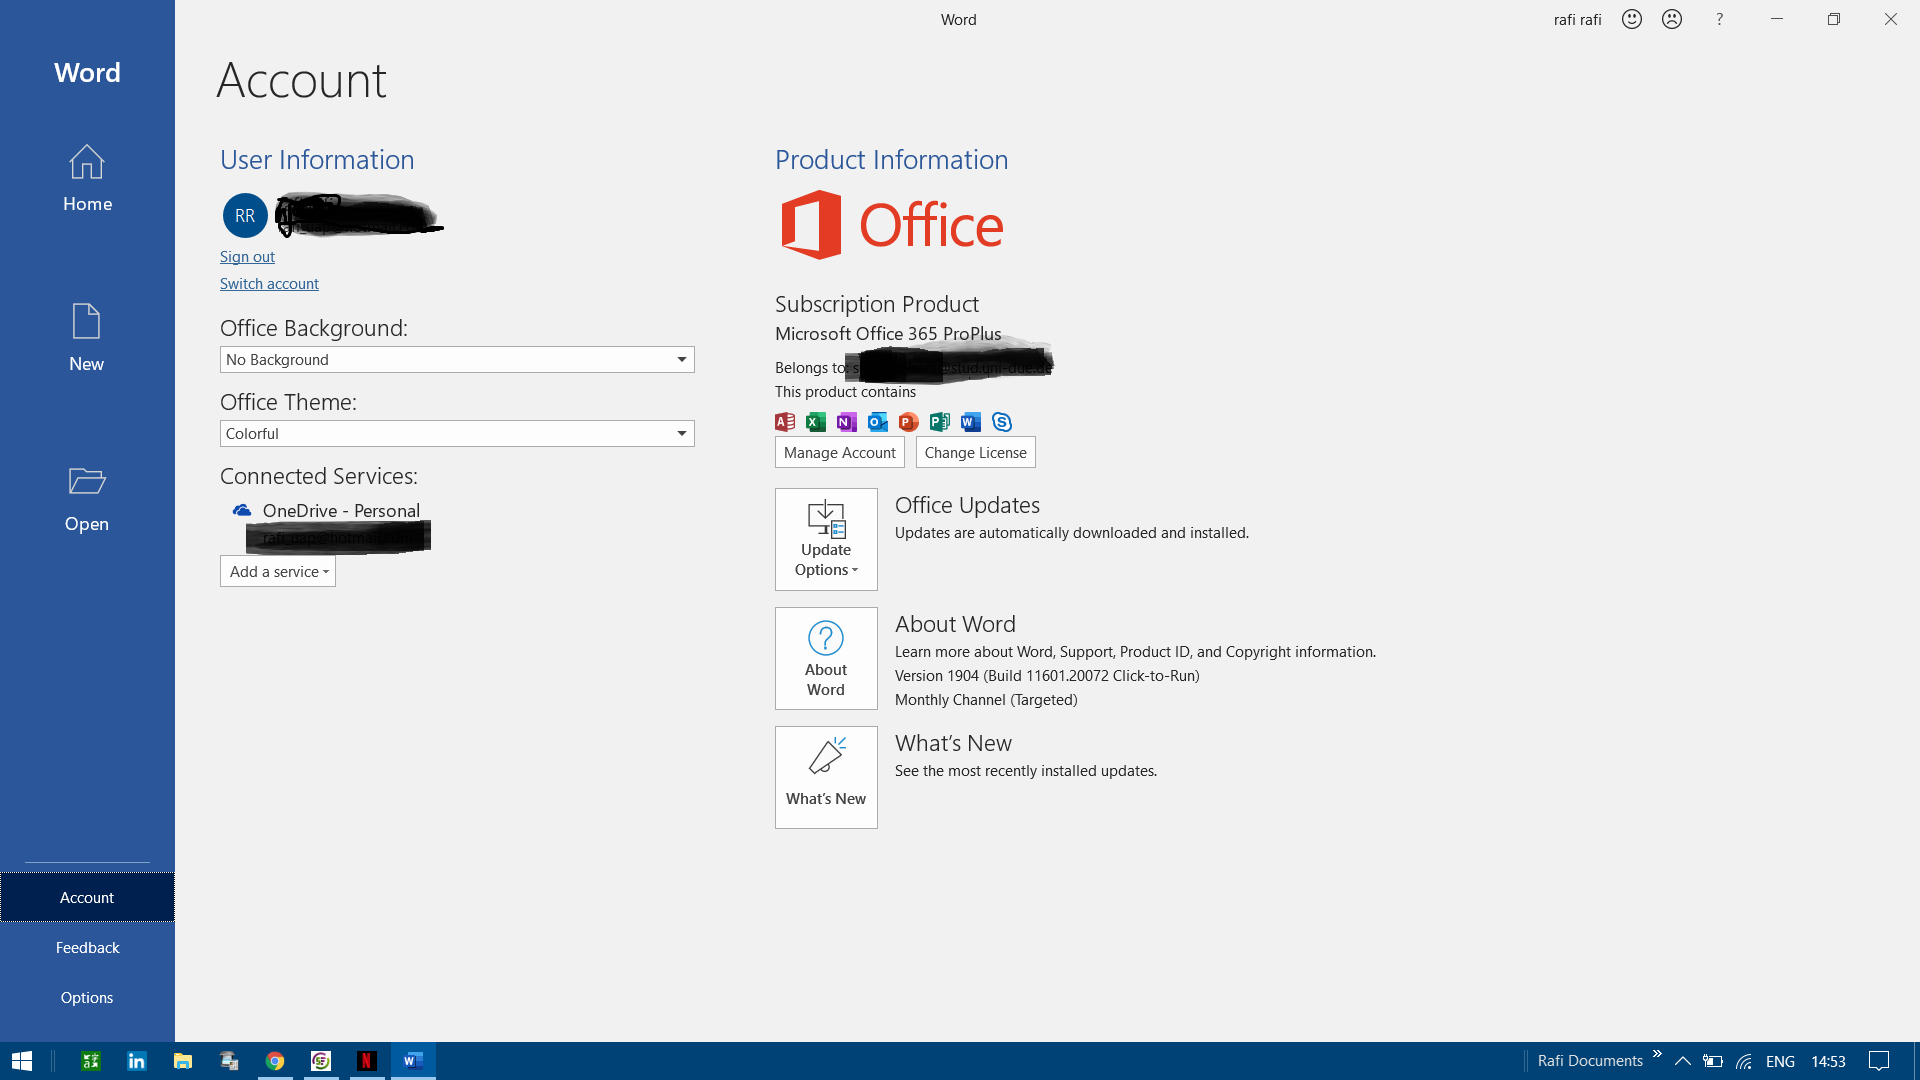Send a smile feedback via happy face

(1632, 19)
